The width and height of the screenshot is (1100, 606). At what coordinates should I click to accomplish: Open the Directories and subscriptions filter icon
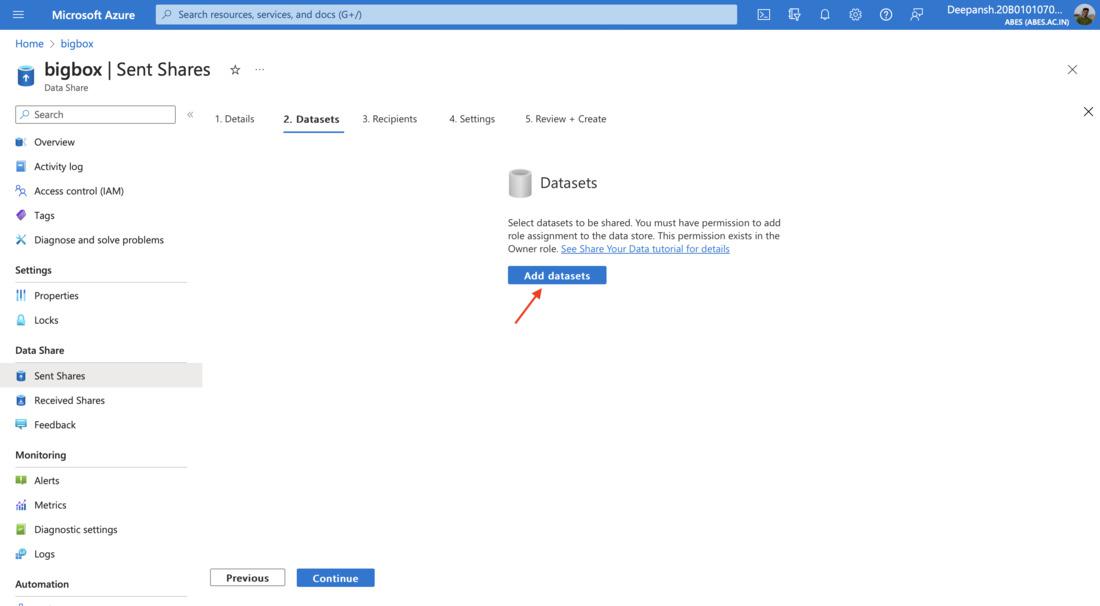(794, 14)
